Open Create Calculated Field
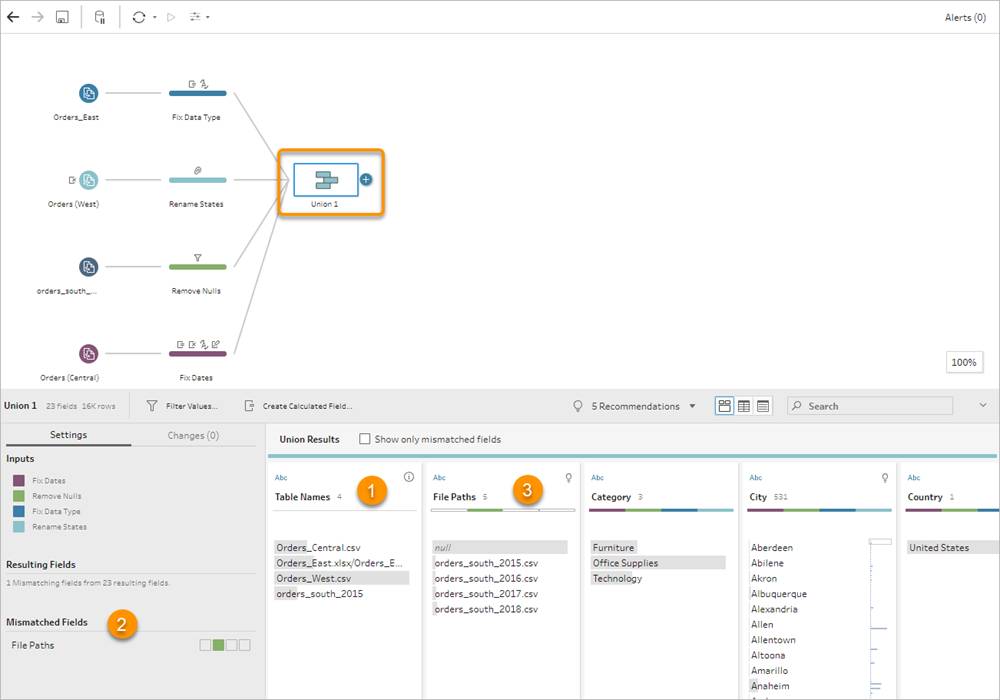The height and width of the screenshot is (700, 1000). (298, 406)
